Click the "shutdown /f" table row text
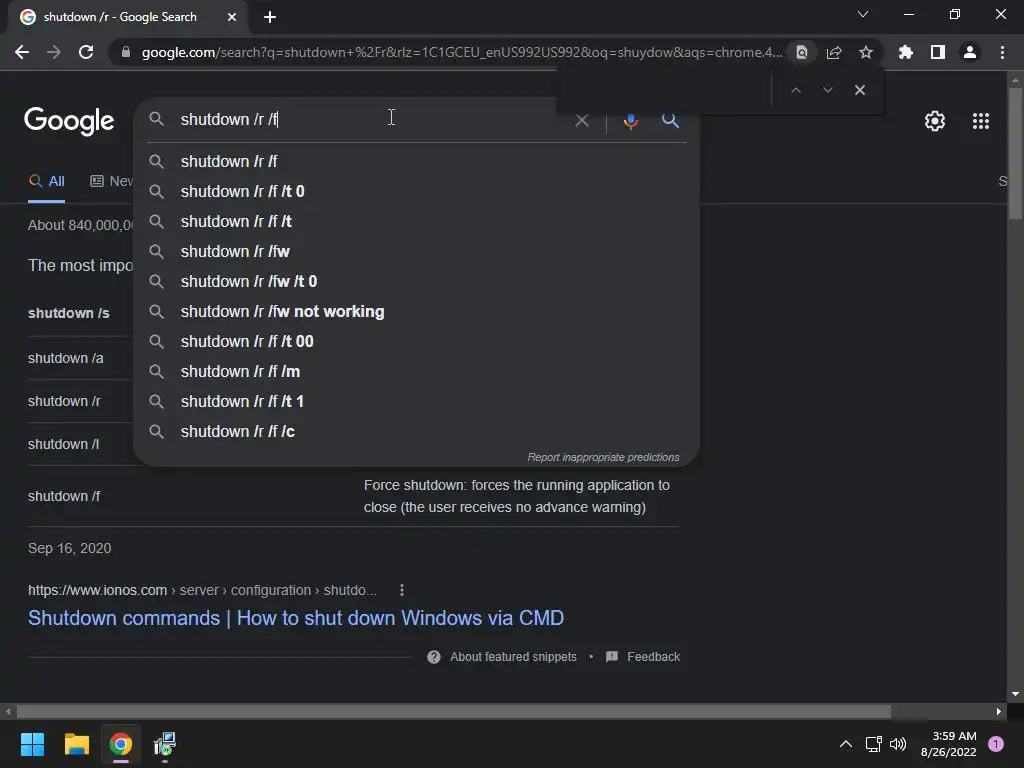 [x=64, y=496]
